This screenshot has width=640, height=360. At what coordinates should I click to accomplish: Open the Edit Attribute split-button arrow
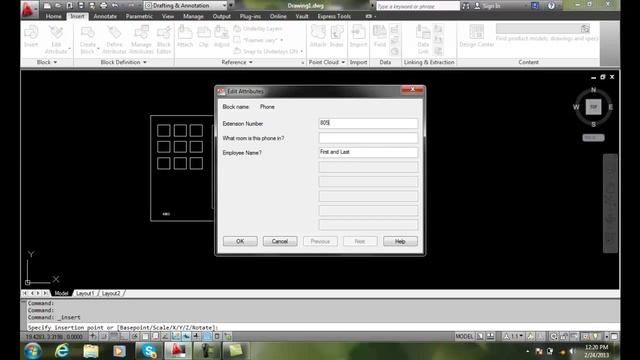click(x=70, y=49)
